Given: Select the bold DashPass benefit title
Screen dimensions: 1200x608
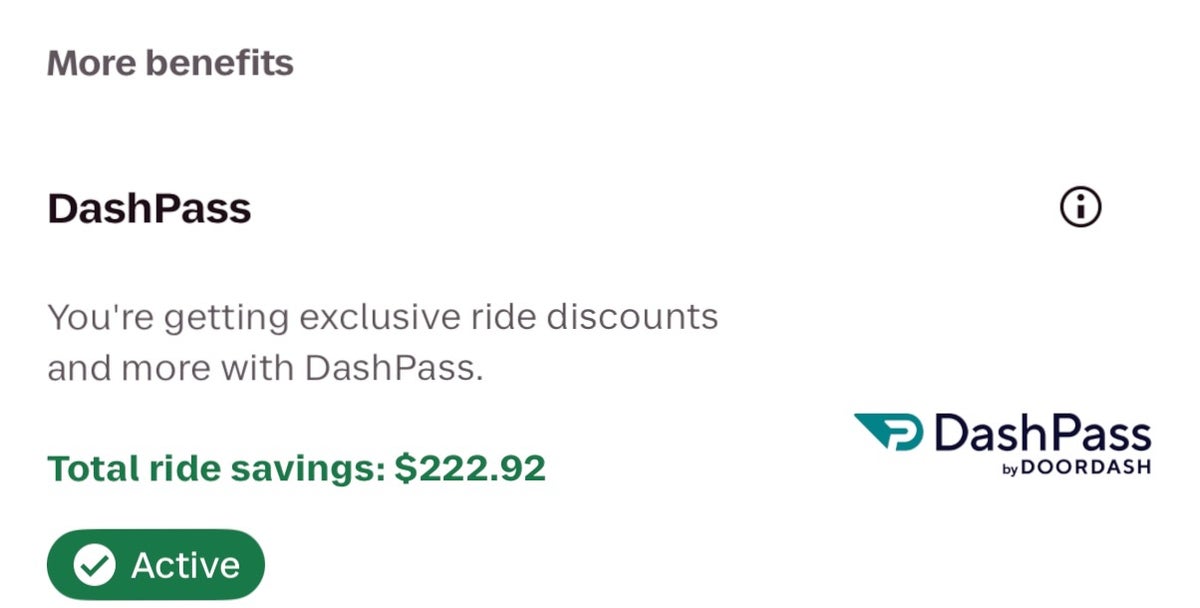Looking at the screenshot, I should [149, 209].
